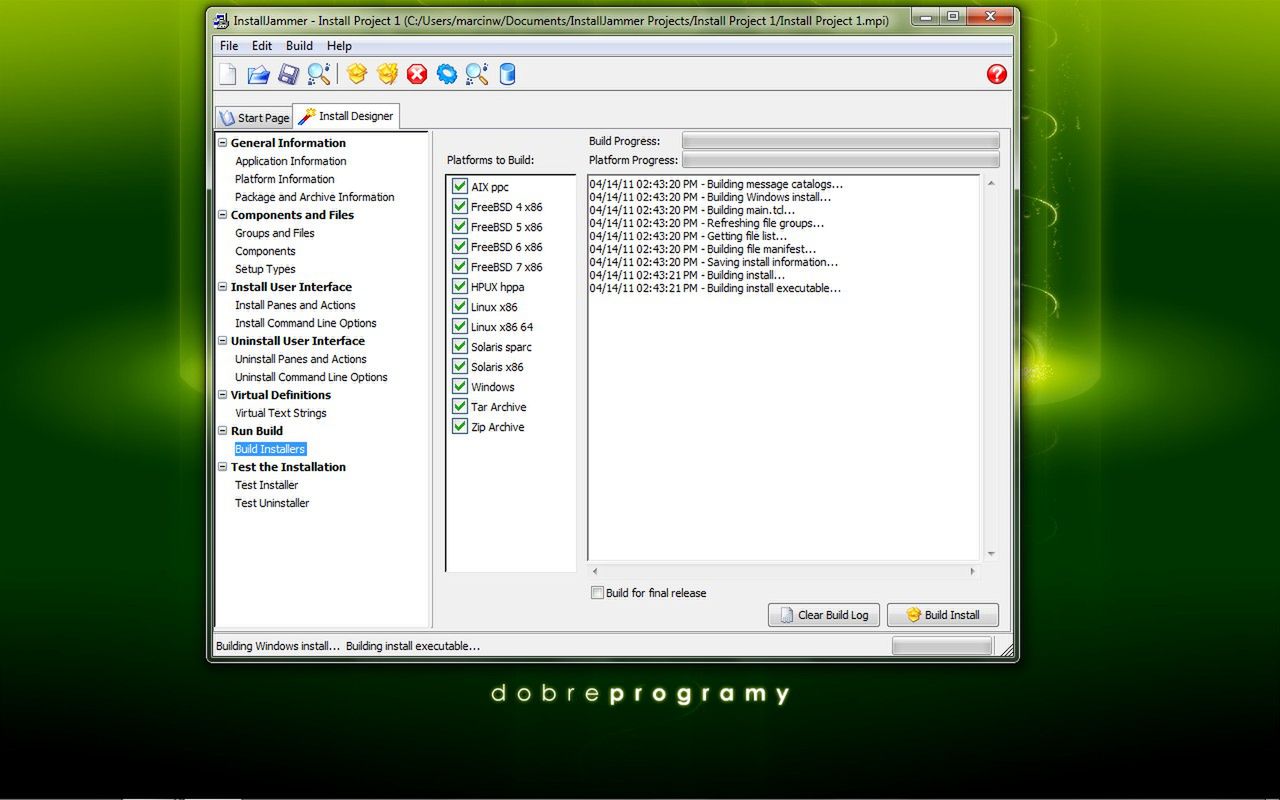Select the Install Designer tab
This screenshot has height=800, width=1280.
click(x=346, y=116)
